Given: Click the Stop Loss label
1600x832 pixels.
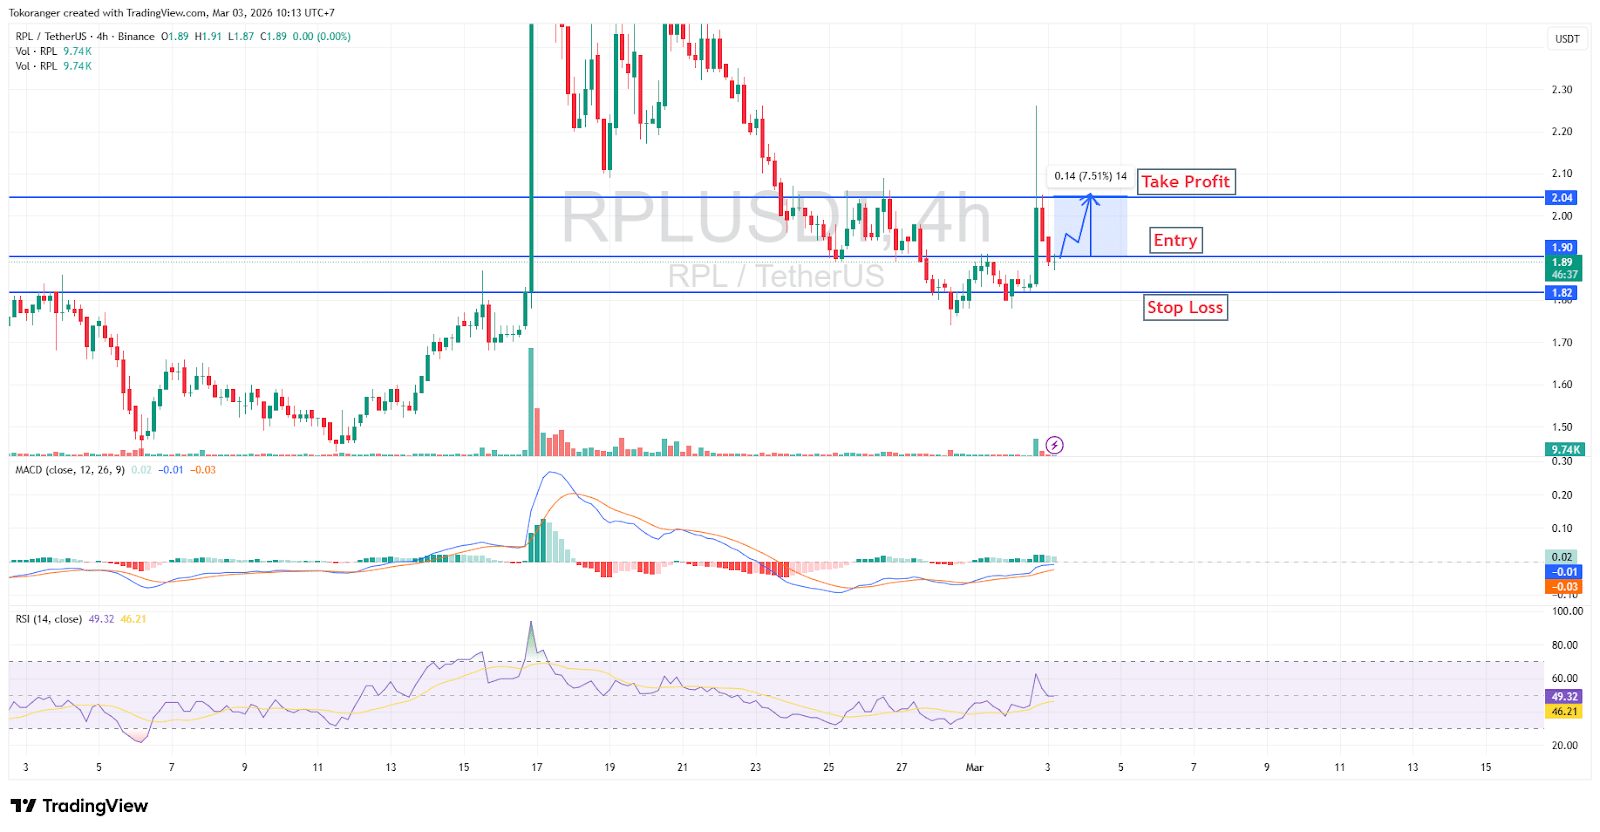Looking at the screenshot, I should pyautogui.click(x=1184, y=308).
